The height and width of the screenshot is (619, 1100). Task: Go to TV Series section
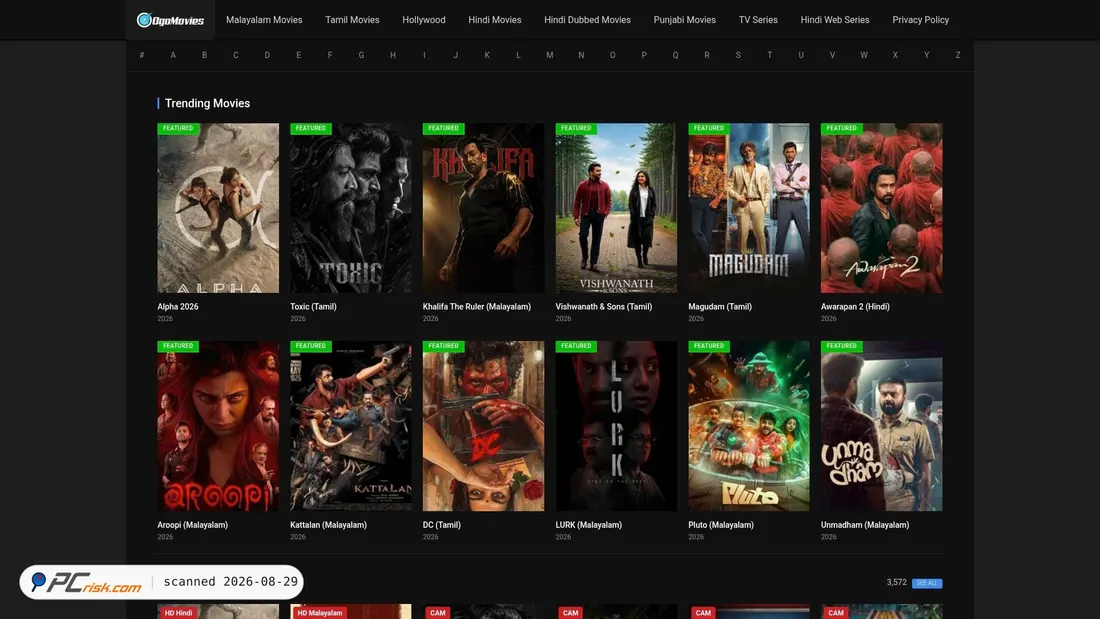758,20
